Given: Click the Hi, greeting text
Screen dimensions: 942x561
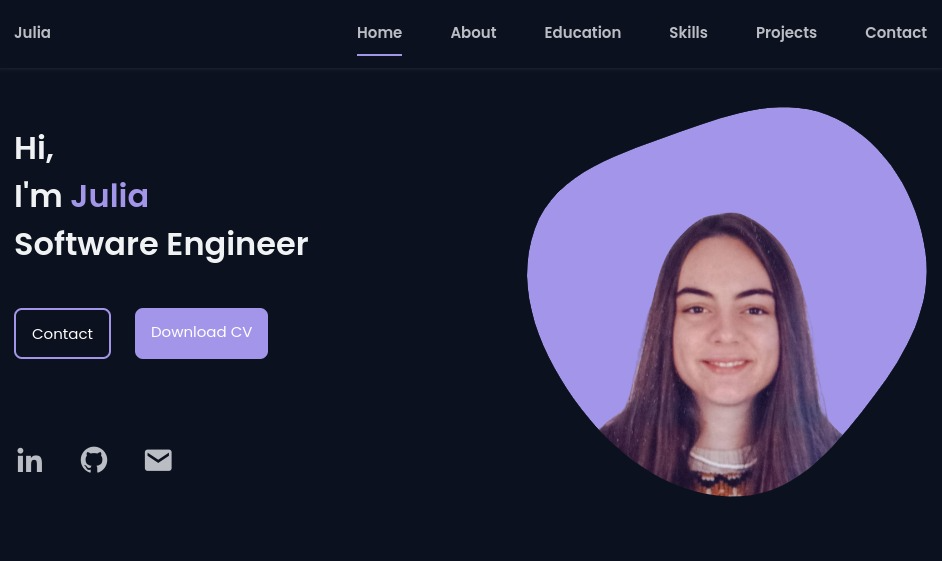Looking at the screenshot, I should 34,148.
